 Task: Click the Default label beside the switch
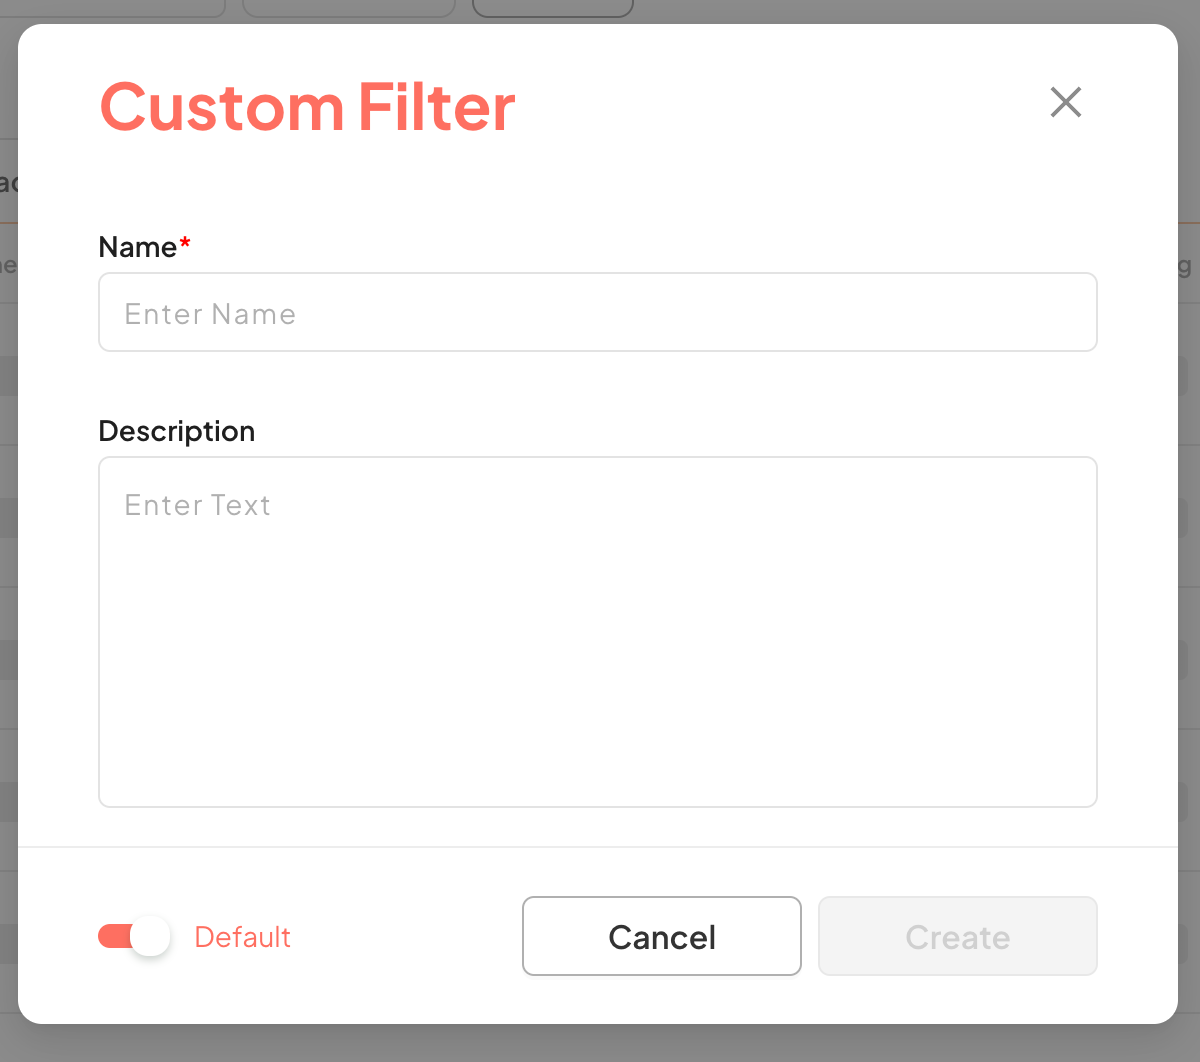(242, 937)
